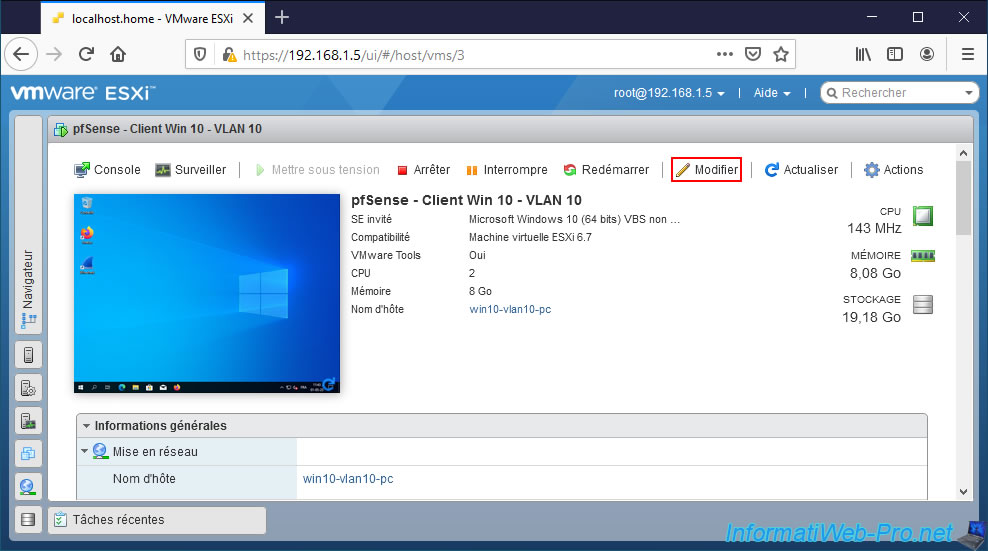Open the browser Library icon
988x551 pixels.
863,54
